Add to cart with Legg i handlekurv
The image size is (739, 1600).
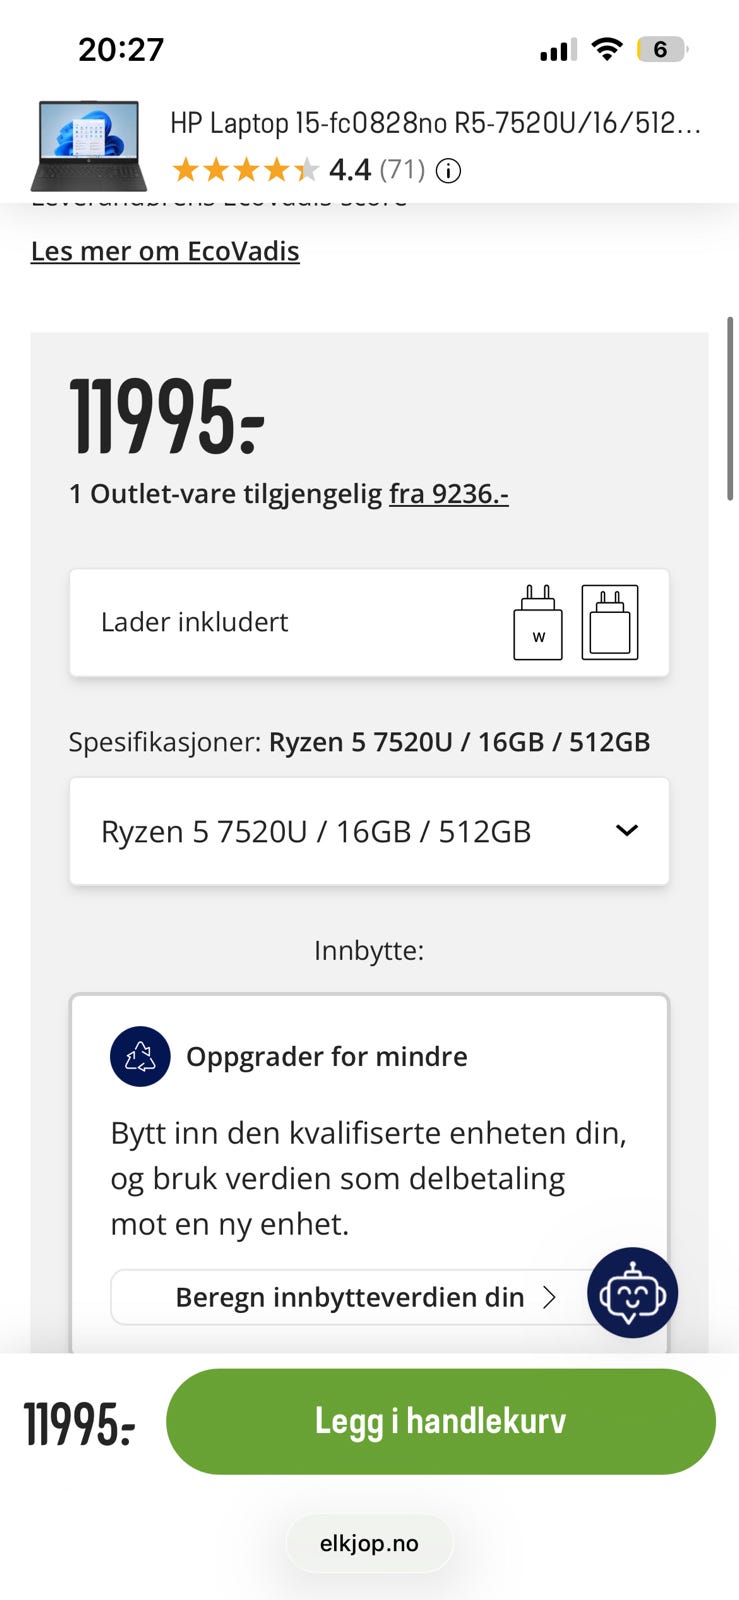tap(441, 1421)
